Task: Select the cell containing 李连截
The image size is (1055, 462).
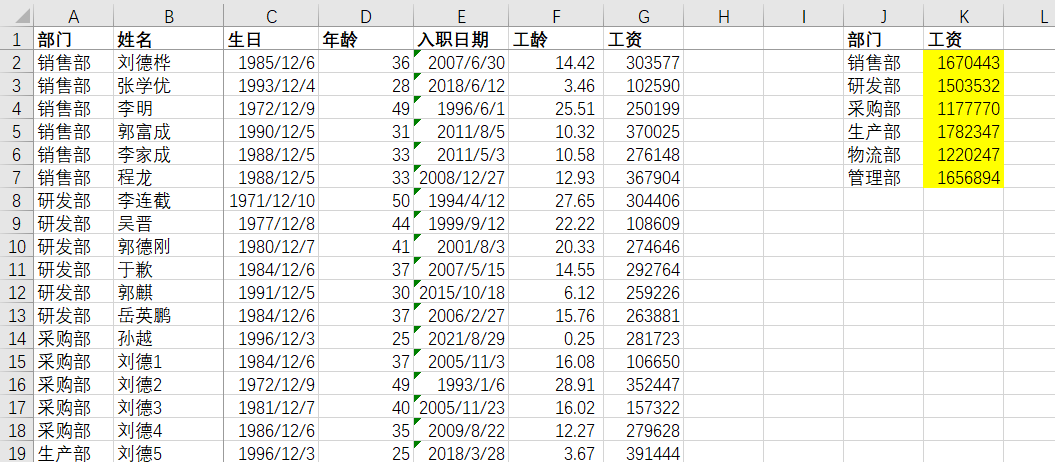Action: [x=169, y=200]
